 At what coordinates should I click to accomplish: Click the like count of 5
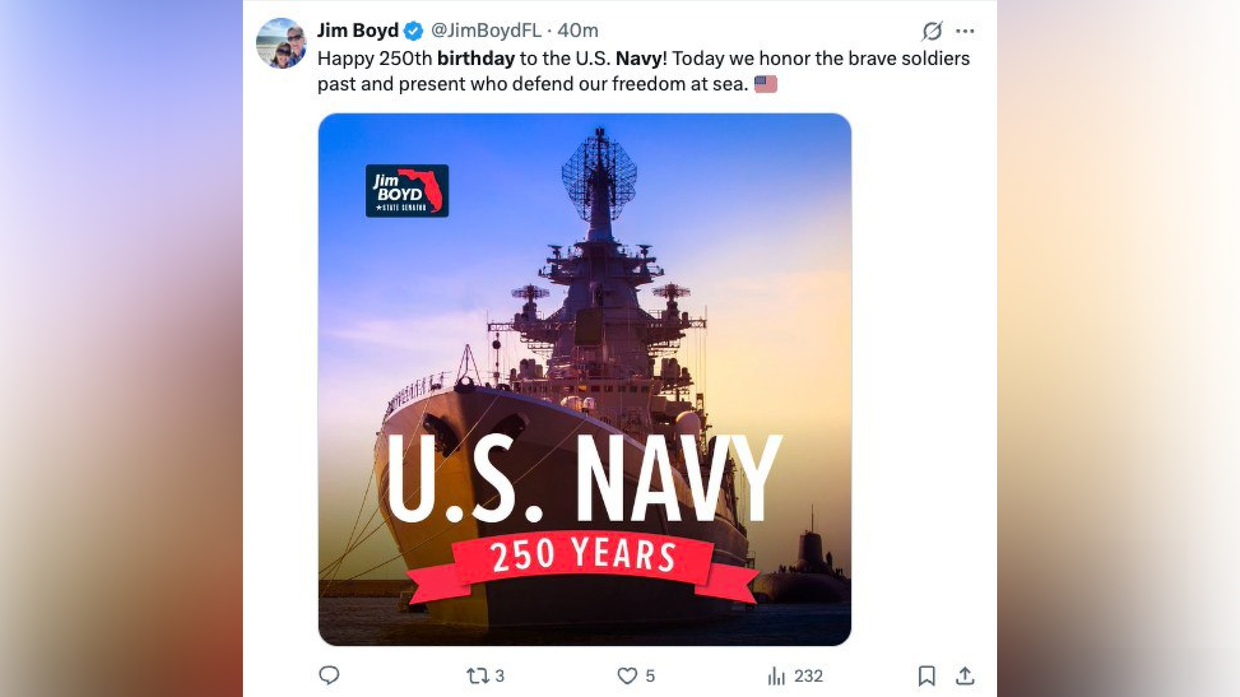pos(650,676)
